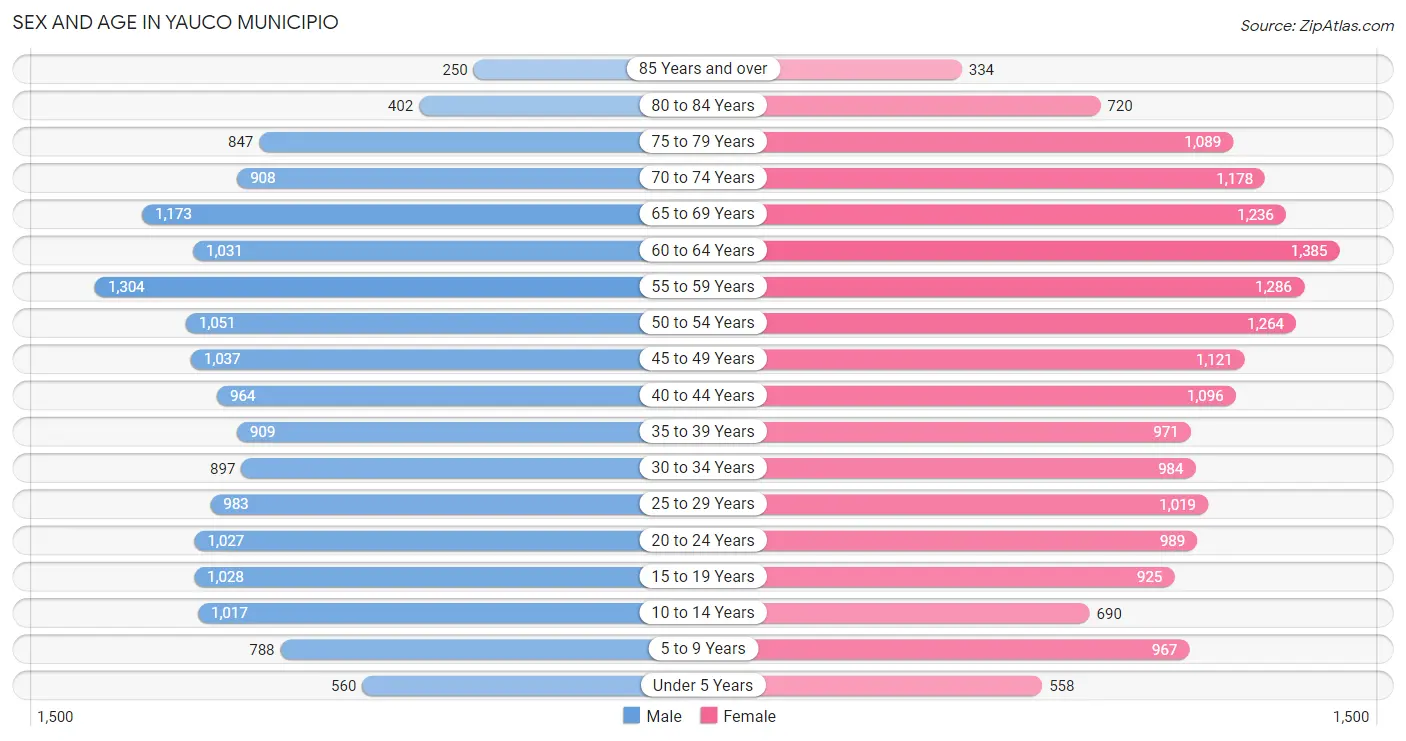Select the 65 to 69 Years label
The height and width of the screenshot is (741, 1406).
pos(703,213)
